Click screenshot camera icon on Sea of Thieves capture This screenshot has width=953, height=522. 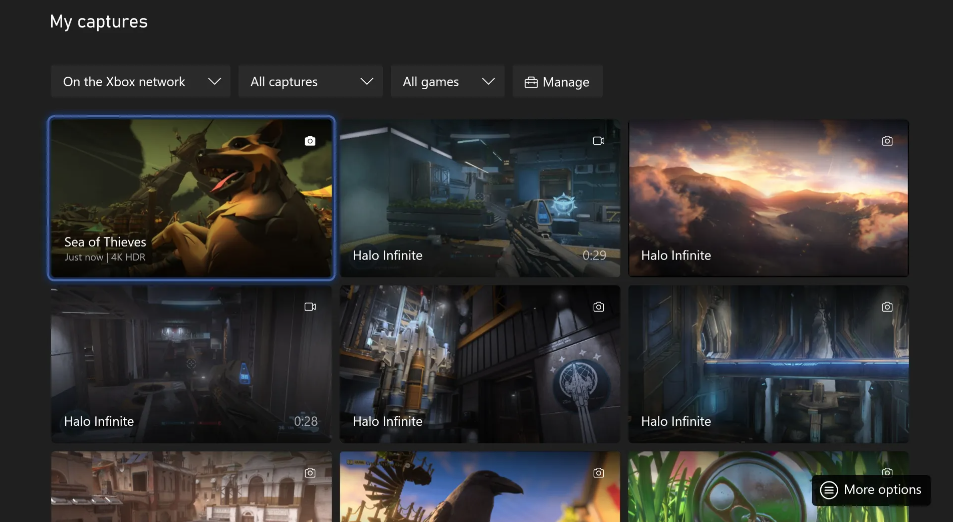(310, 141)
